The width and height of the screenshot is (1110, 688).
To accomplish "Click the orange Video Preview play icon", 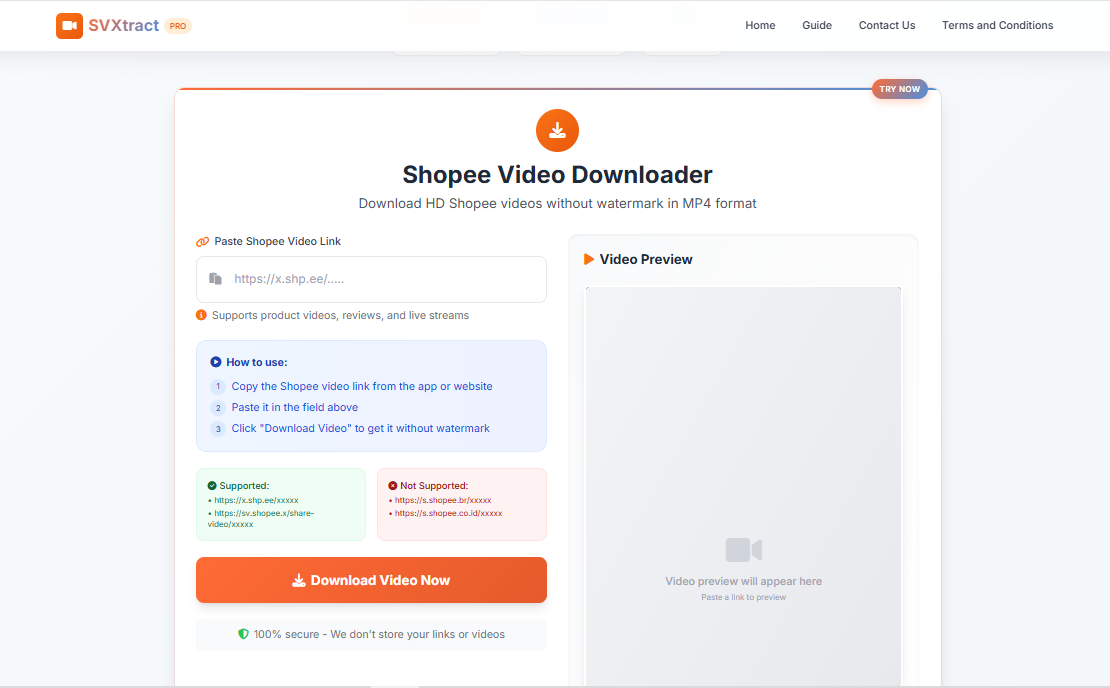I will pyautogui.click(x=588, y=259).
